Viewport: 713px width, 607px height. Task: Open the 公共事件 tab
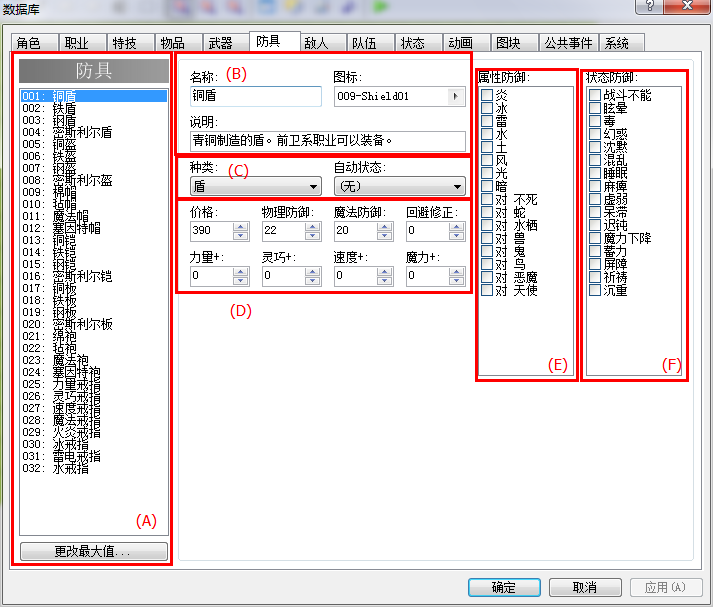coord(569,43)
